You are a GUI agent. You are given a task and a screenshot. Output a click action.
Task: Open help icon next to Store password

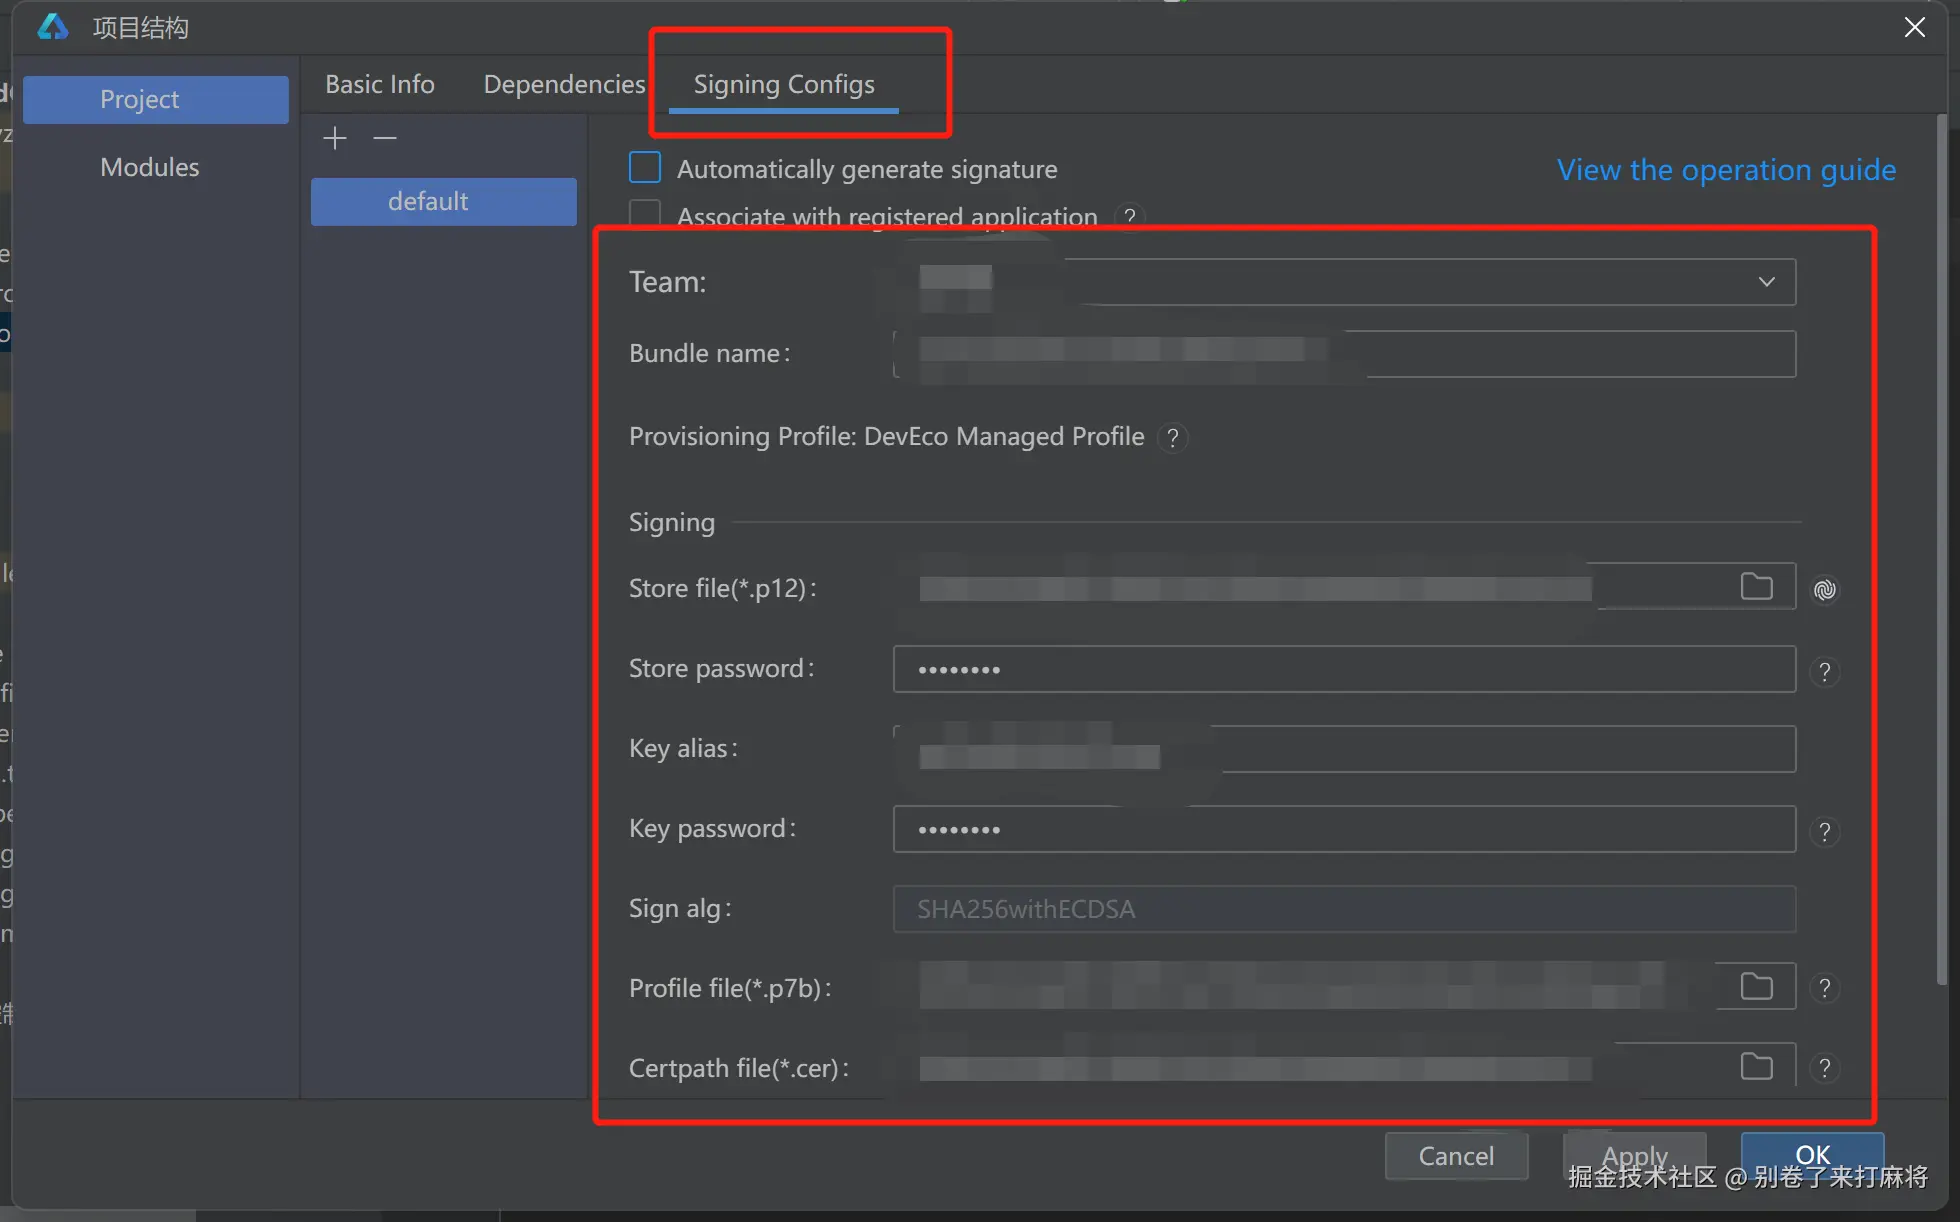click(1825, 671)
